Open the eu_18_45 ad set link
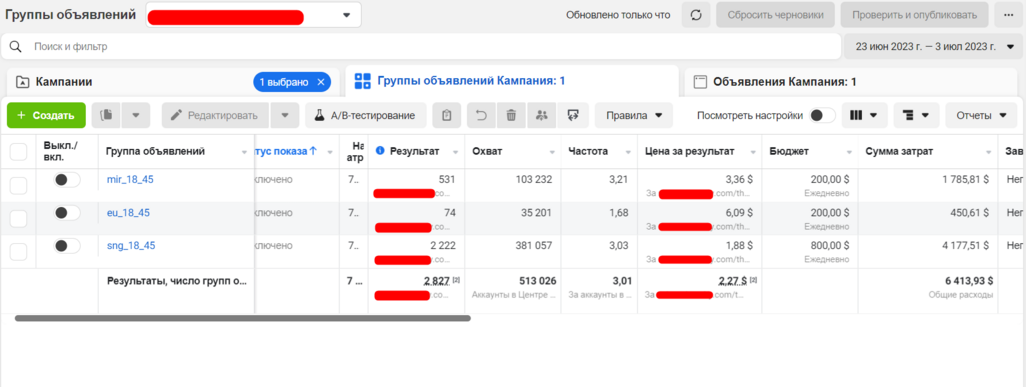Image resolution: width=1026 pixels, height=387 pixels. pos(129,213)
